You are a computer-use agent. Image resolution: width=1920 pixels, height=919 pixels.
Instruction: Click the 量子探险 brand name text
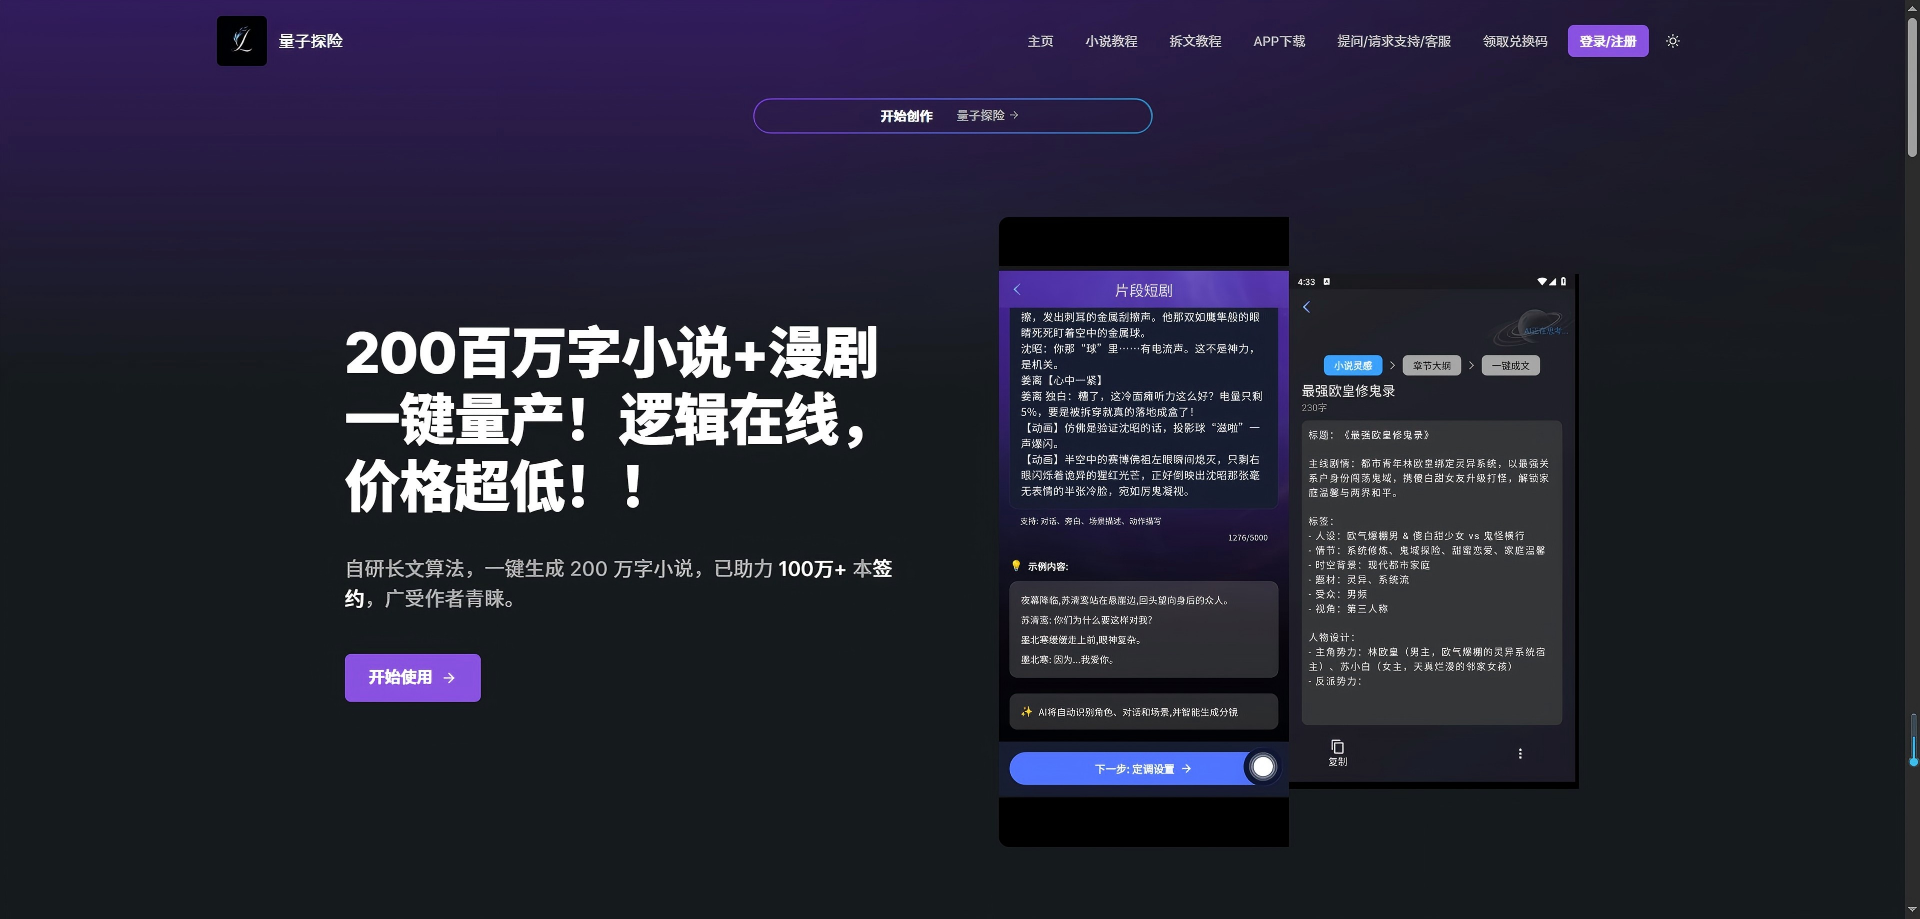point(311,41)
